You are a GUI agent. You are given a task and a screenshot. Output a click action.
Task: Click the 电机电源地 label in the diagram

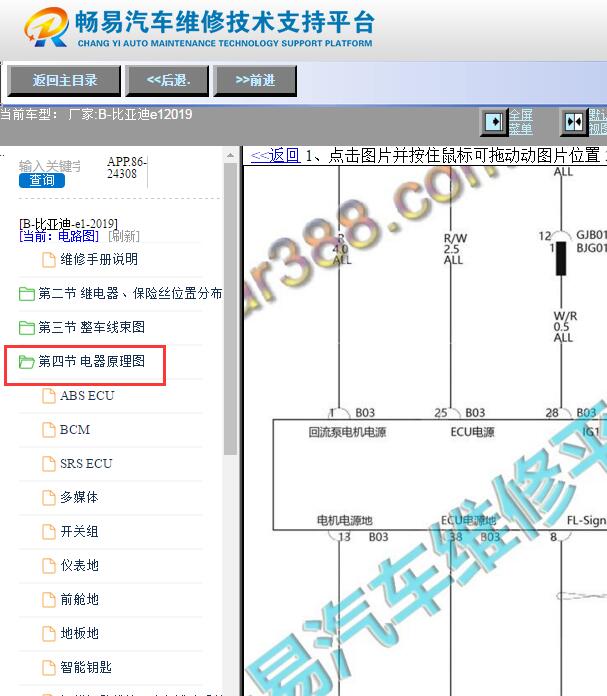click(x=345, y=520)
